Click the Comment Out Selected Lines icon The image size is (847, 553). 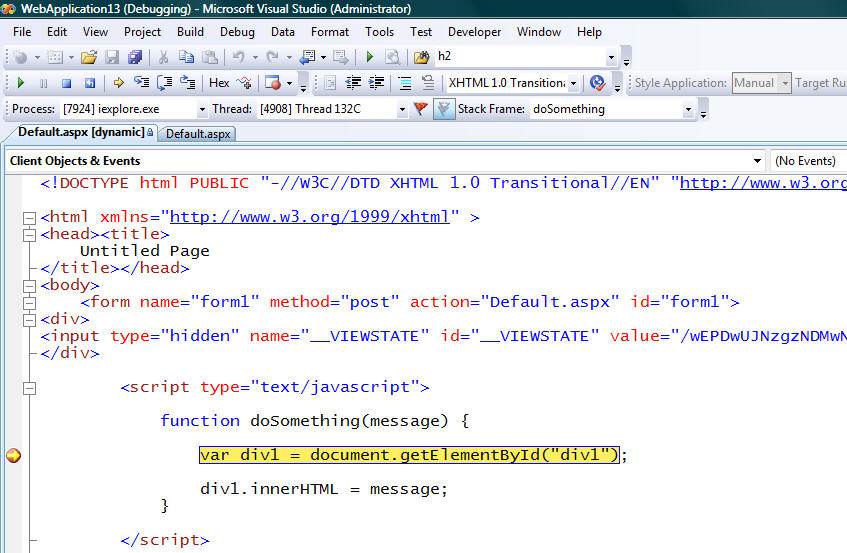pos(405,83)
